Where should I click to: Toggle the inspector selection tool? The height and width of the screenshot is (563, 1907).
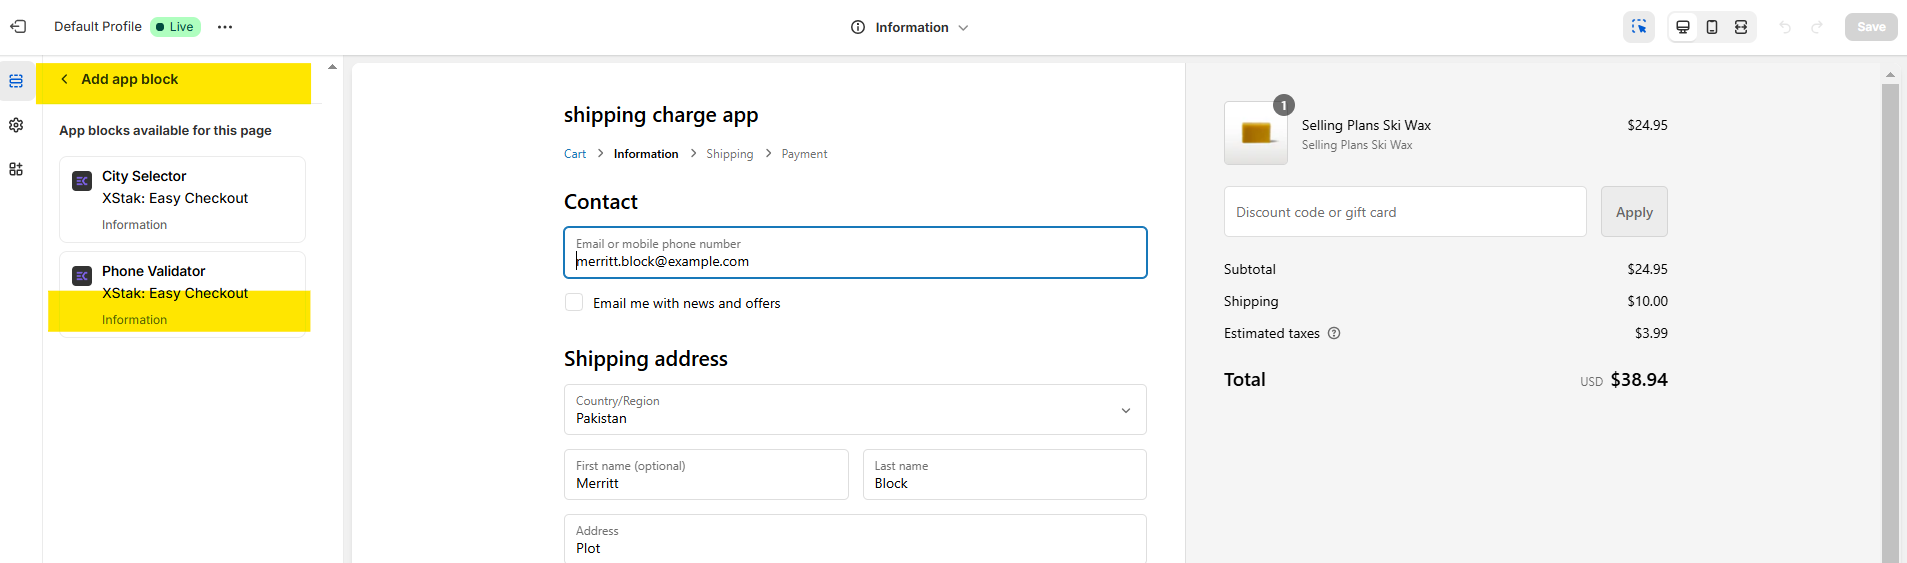pyautogui.click(x=1638, y=27)
